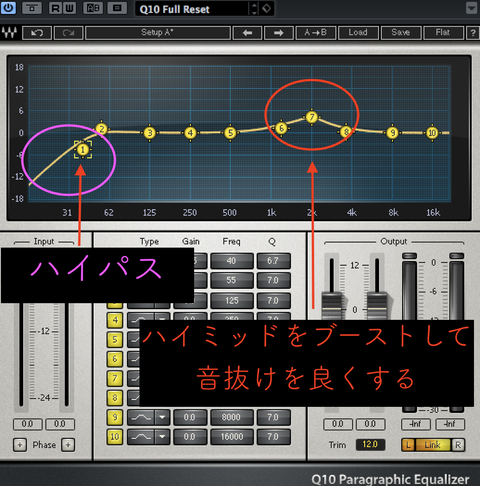Click the left output 0.0 value box
The image size is (480, 486).
pos(338,424)
